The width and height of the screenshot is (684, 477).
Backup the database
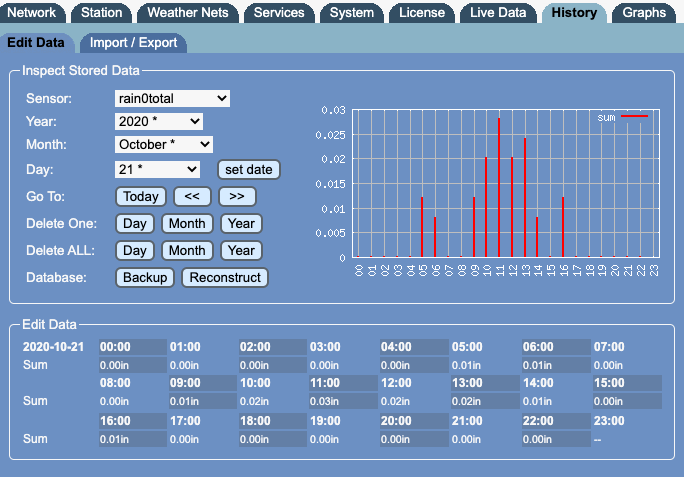pos(145,277)
